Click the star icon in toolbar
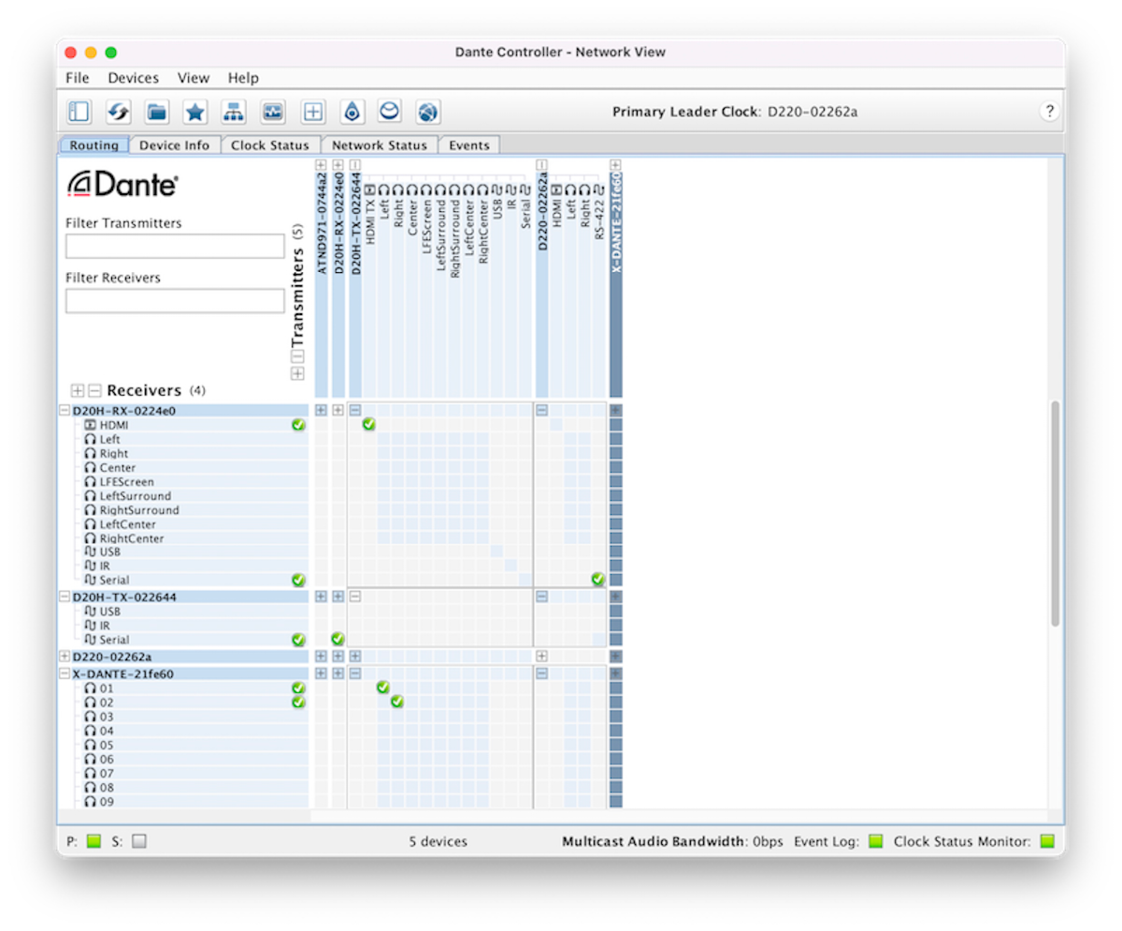The height and width of the screenshot is (931, 1122). (195, 112)
